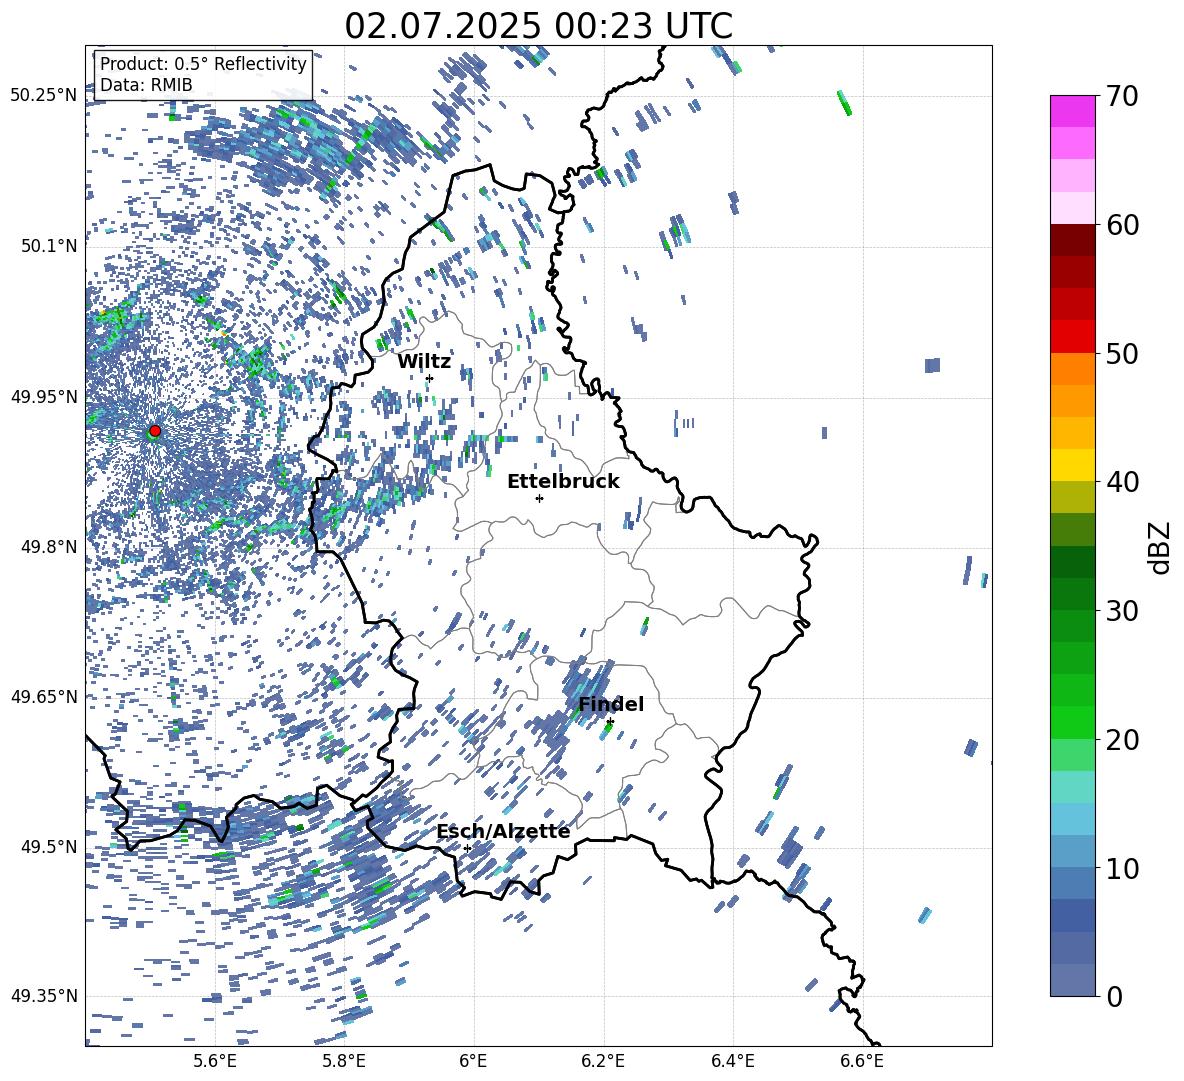This screenshot has width=1184, height=1081.
Task: Click the colorbar tick label 30
Action: pos(1122,611)
